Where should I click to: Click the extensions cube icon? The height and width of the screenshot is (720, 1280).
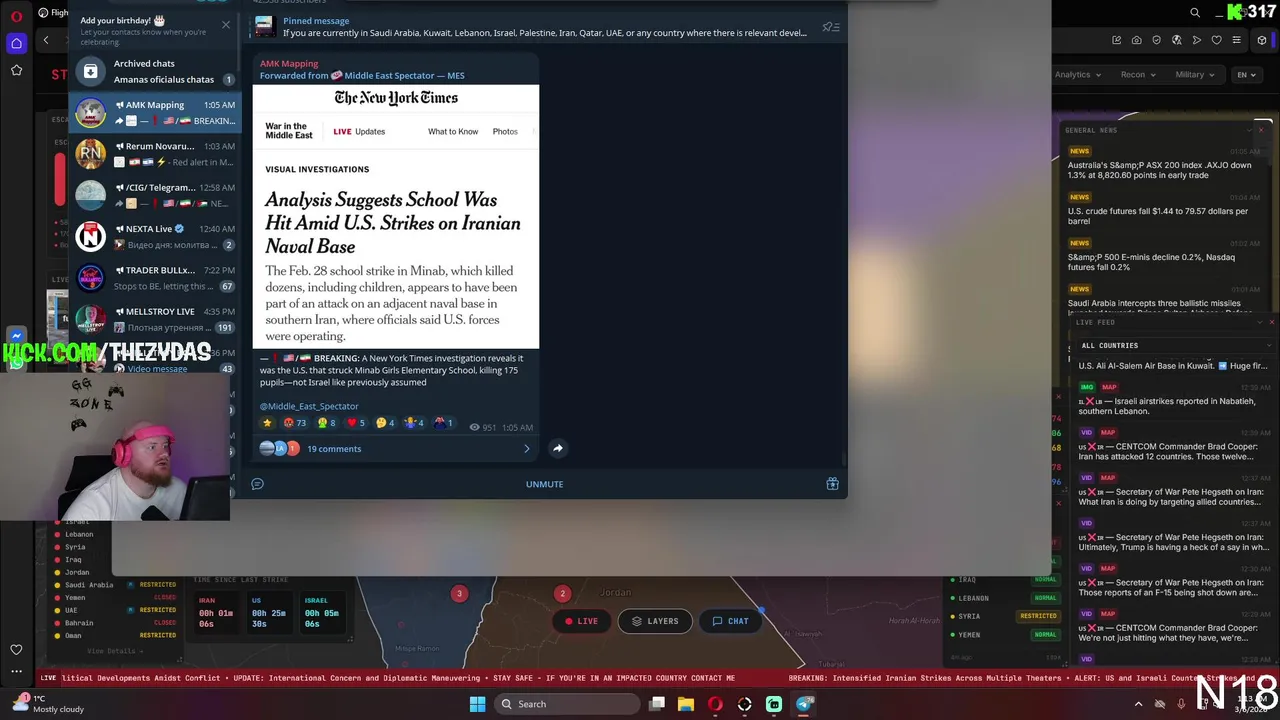[x=1262, y=40]
